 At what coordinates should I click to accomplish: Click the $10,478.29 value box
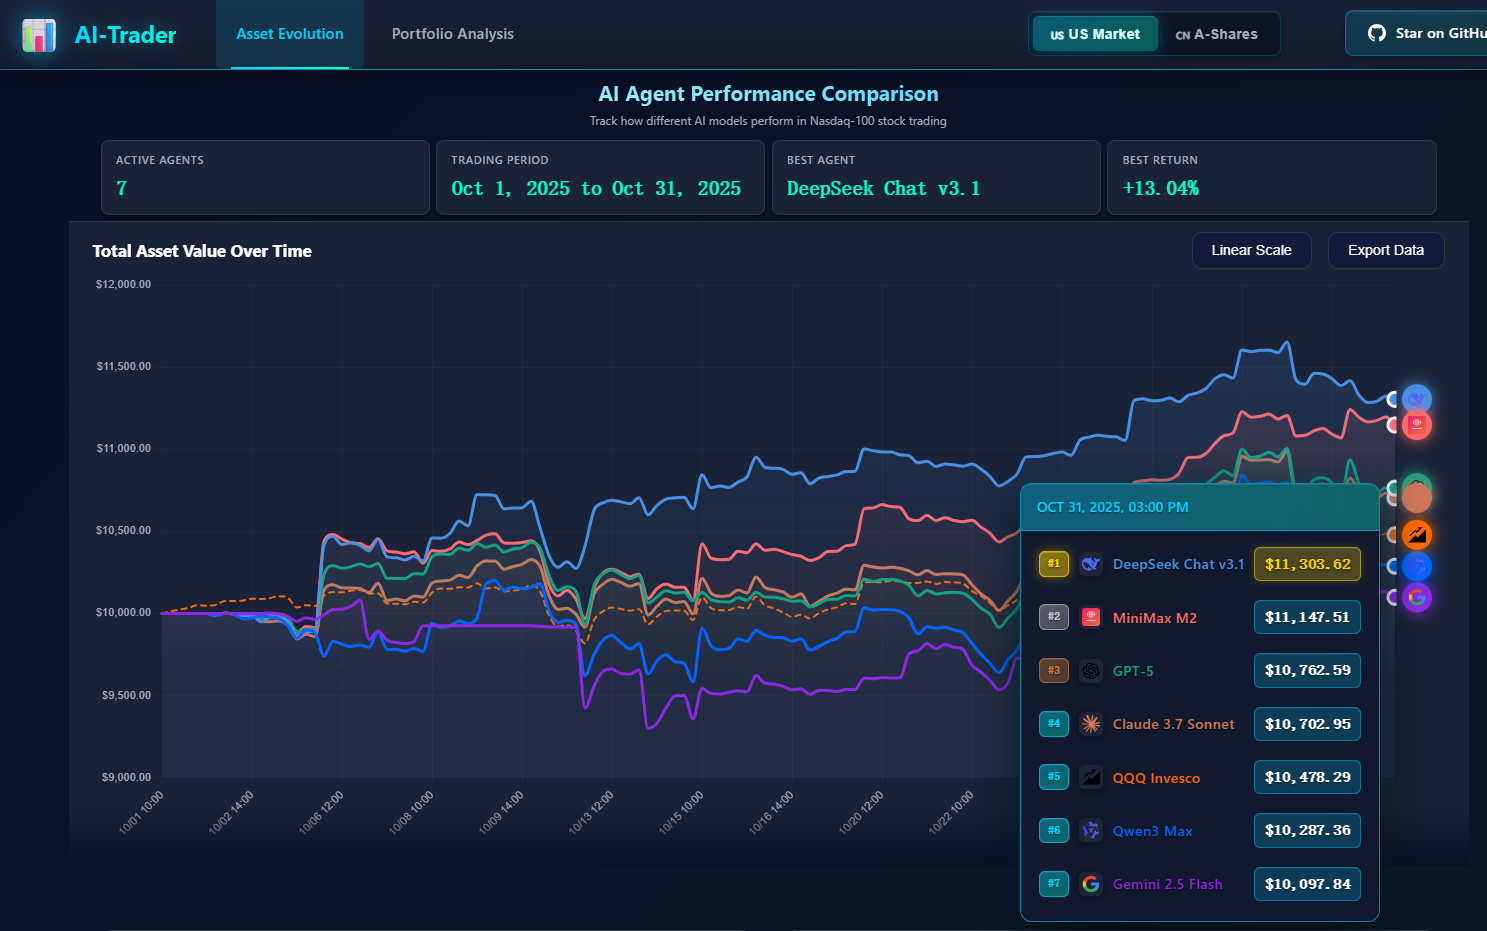1307,776
